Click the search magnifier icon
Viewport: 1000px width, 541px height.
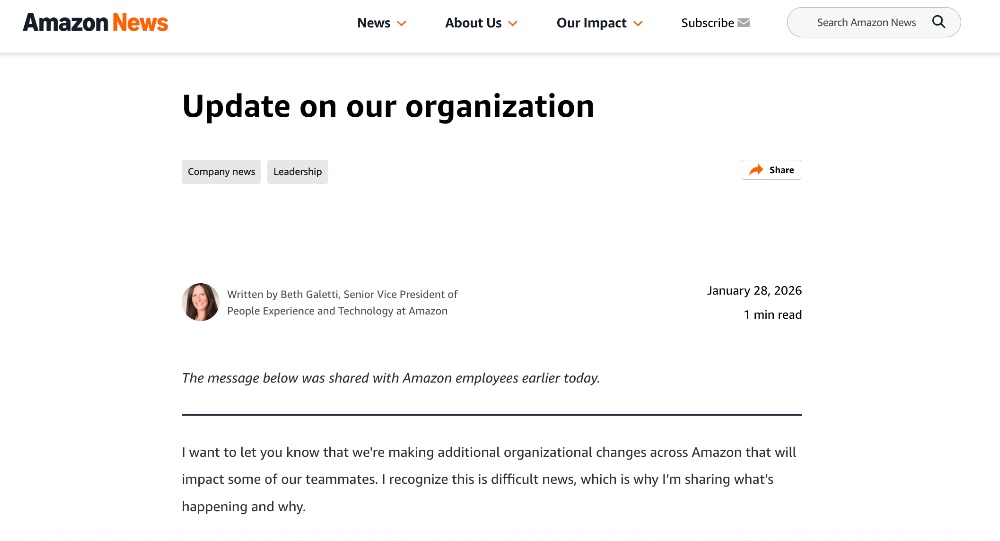[x=938, y=22]
